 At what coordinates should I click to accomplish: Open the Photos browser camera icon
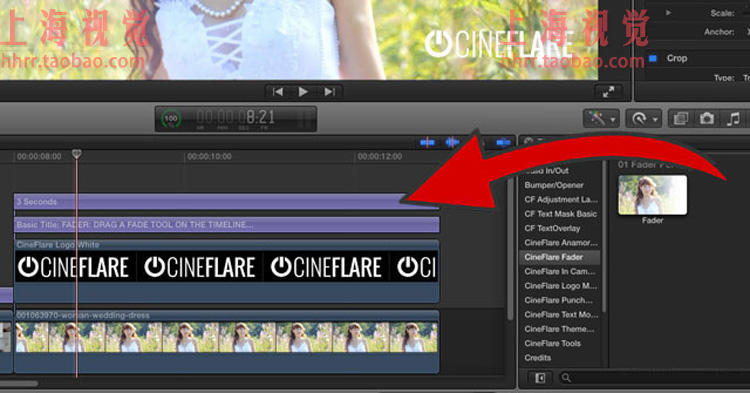706,118
